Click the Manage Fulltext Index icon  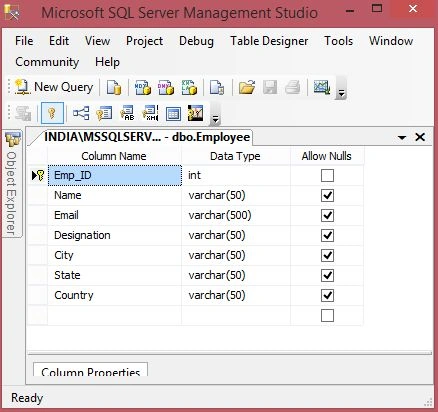pyautogui.click(x=127, y=113)
